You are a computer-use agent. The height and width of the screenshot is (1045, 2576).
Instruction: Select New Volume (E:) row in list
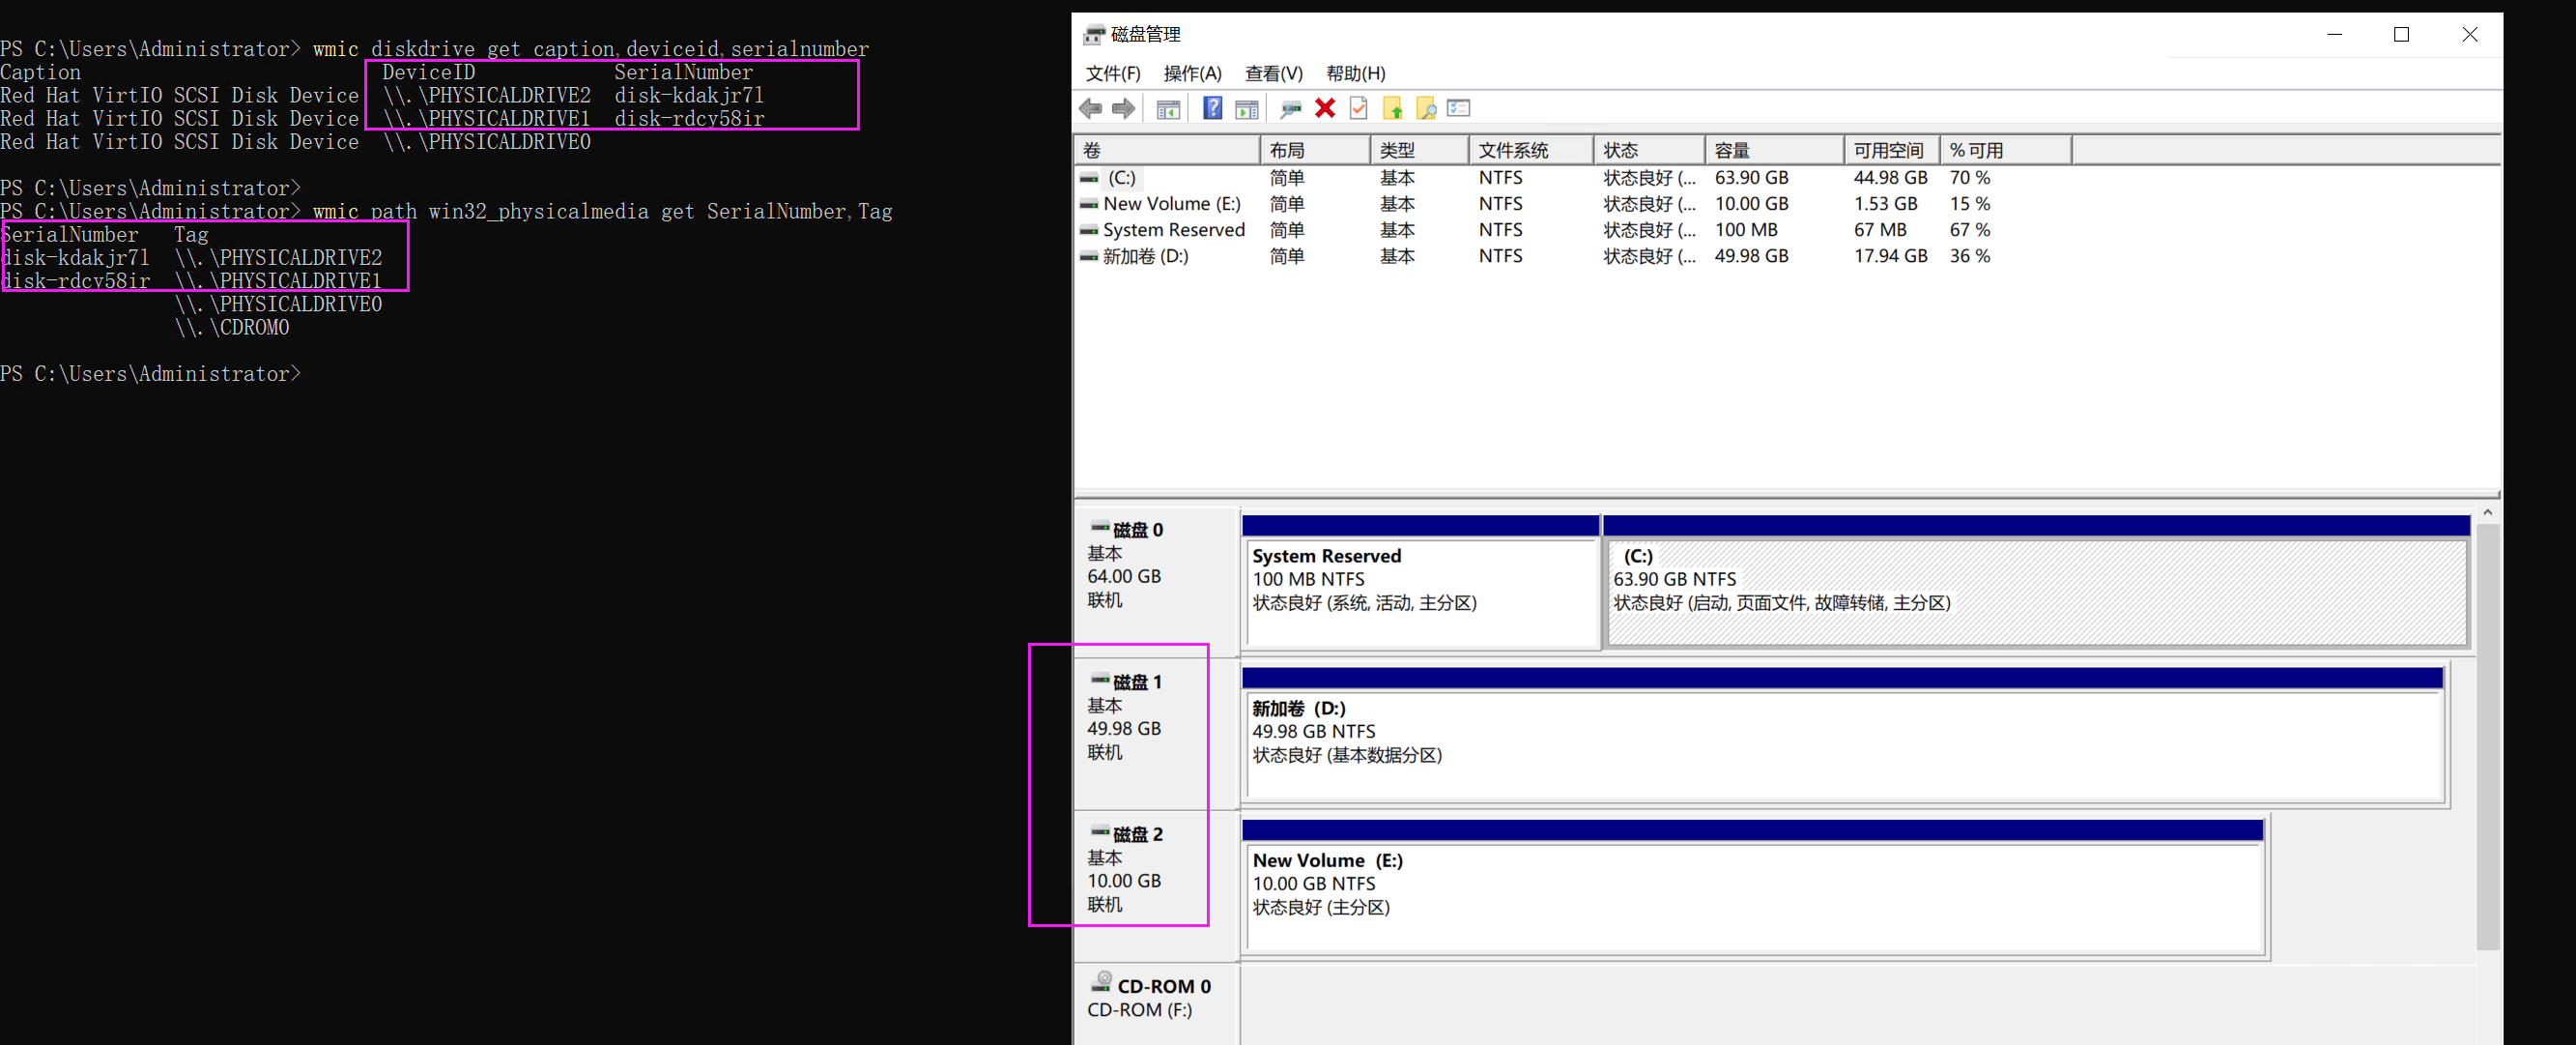[x=1171, y=204]
